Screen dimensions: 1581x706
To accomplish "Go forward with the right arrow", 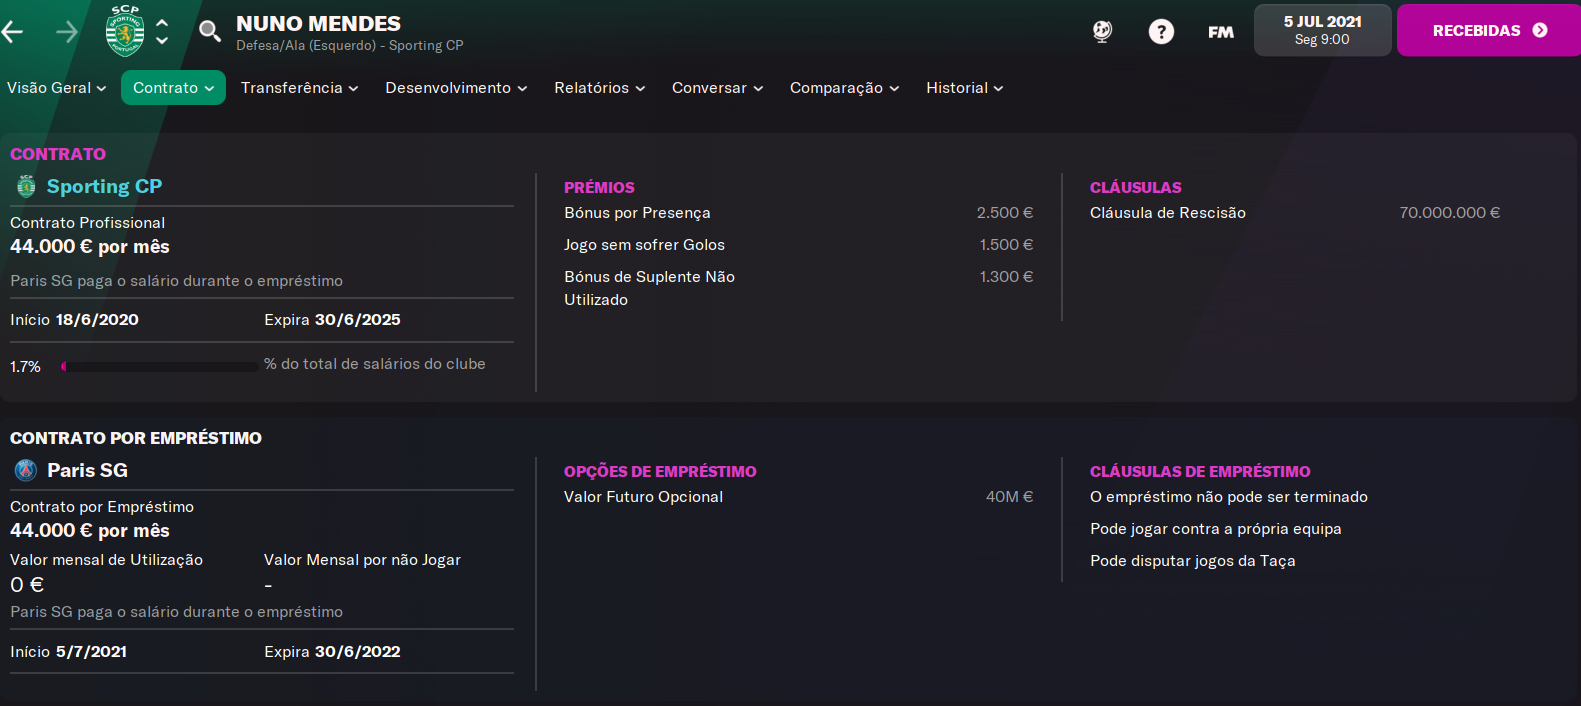I will [x=66, y=32].
